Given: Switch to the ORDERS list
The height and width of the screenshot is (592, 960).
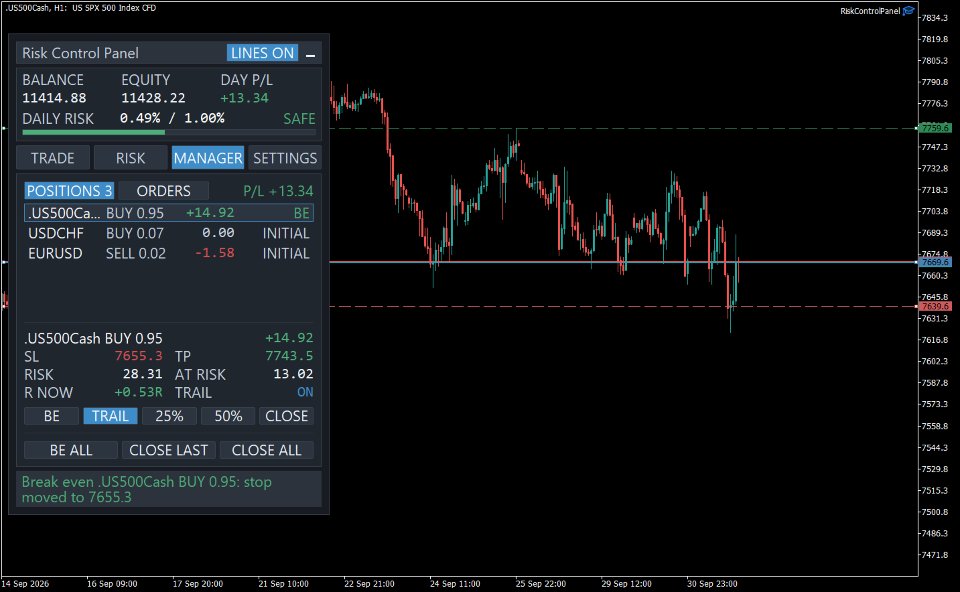Looking at the screenshot, I should coord(163,191).
